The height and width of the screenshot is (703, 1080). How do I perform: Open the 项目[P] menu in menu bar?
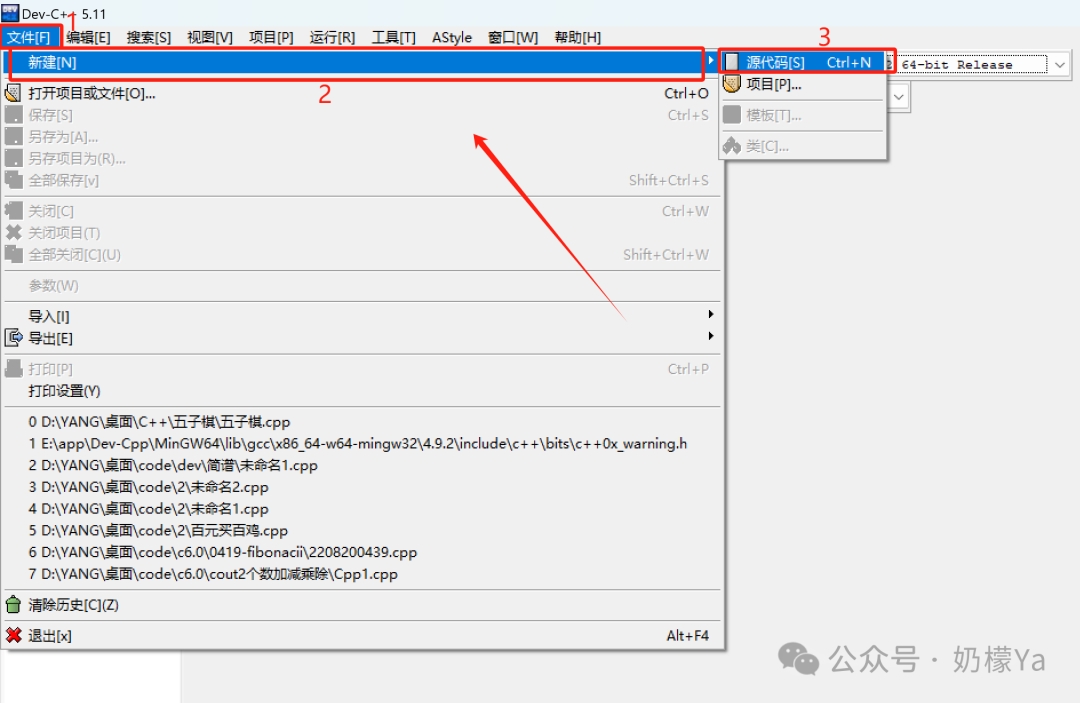coord(271,37)
